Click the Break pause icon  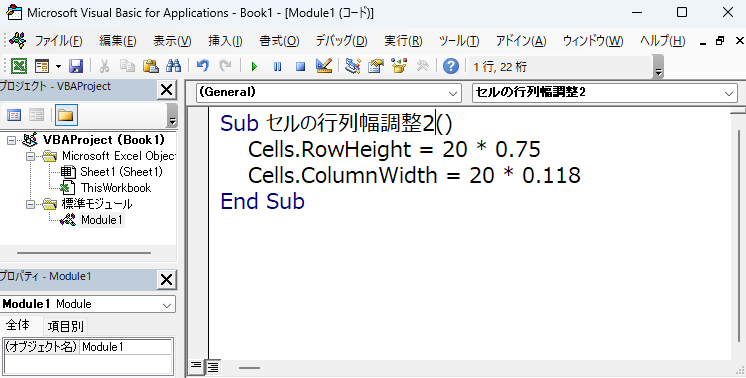[277, 67]
